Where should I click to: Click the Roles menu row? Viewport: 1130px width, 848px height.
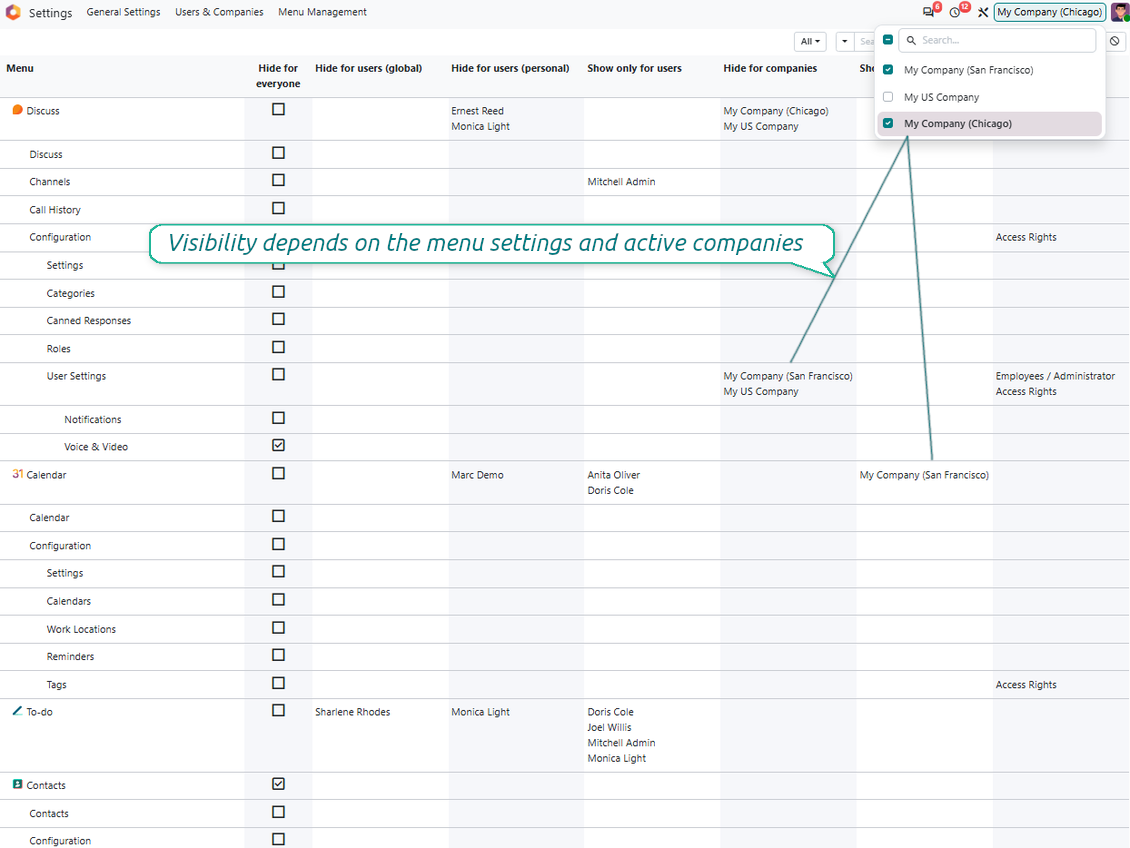click(58, 349)
